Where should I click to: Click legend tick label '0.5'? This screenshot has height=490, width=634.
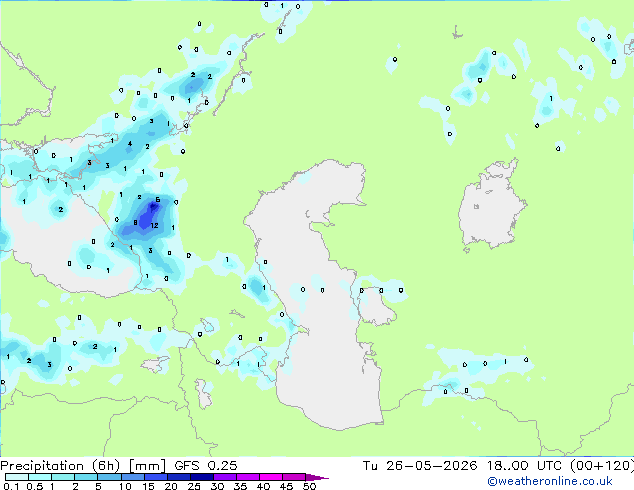coord(34,486)
